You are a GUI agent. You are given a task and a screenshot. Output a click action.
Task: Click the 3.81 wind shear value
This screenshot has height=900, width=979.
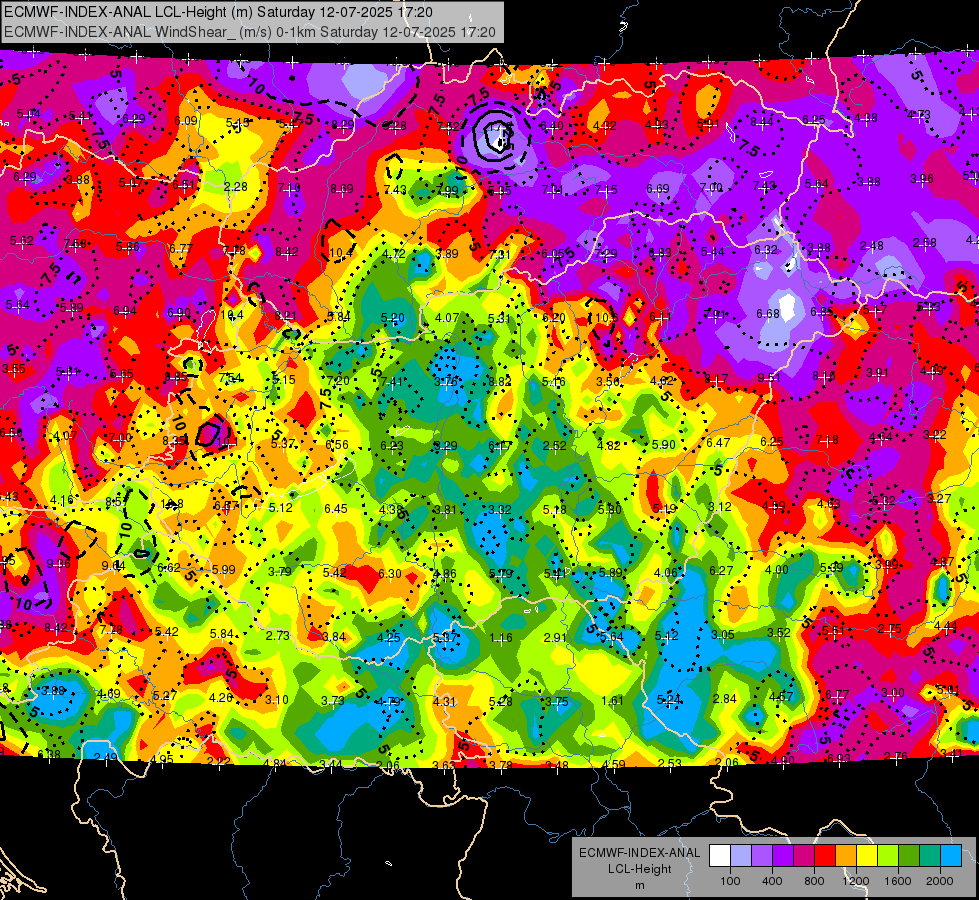coord(445,510)
